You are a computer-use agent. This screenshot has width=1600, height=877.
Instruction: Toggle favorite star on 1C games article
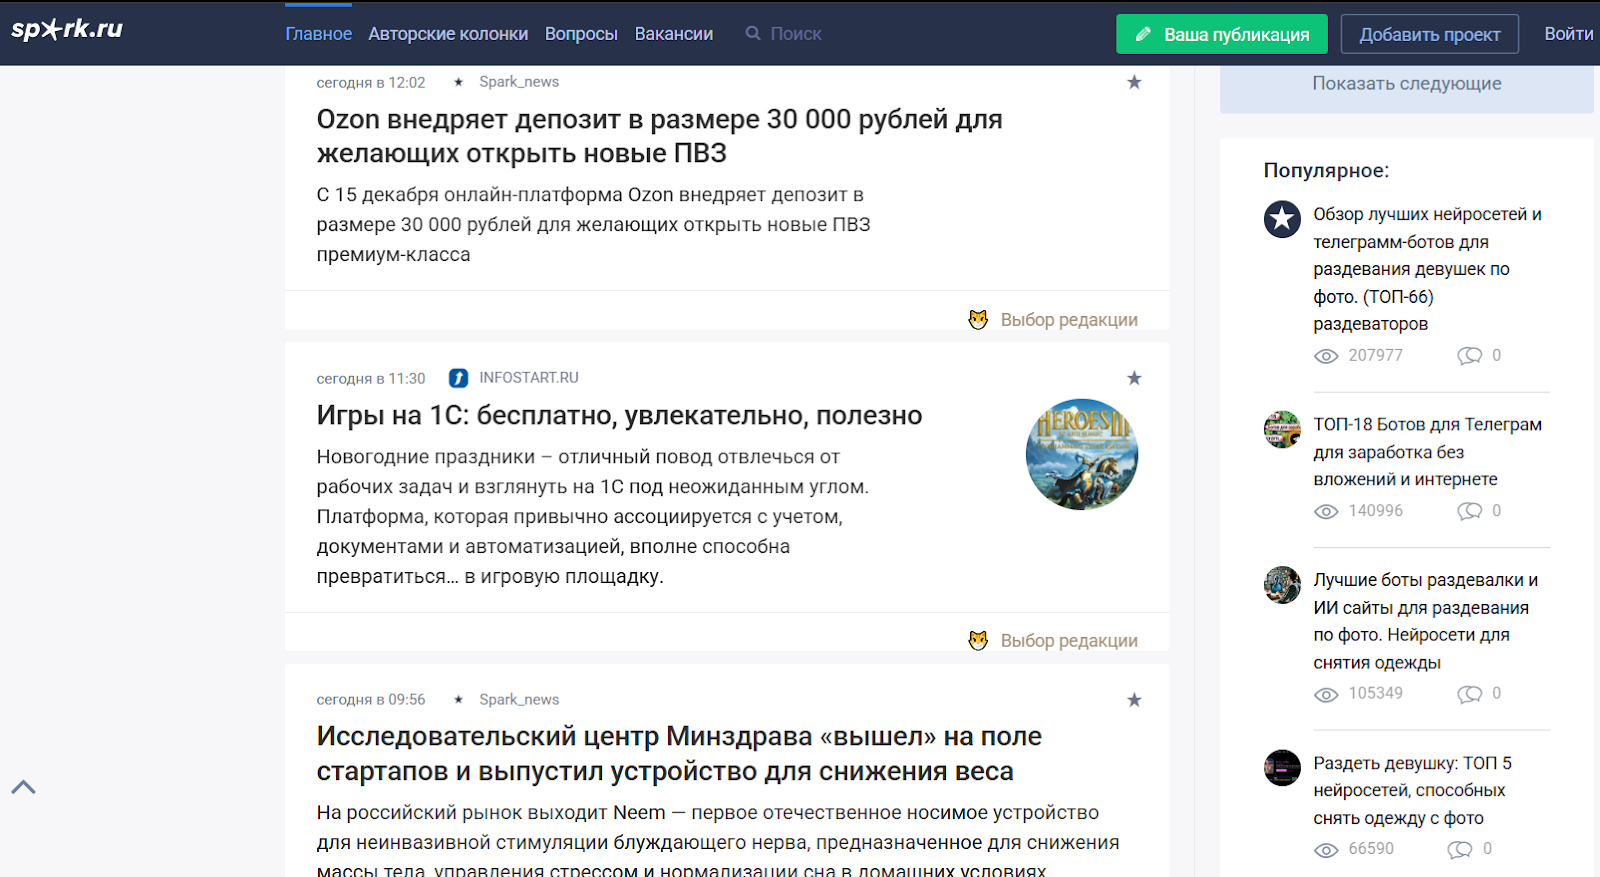(1134, 378)
